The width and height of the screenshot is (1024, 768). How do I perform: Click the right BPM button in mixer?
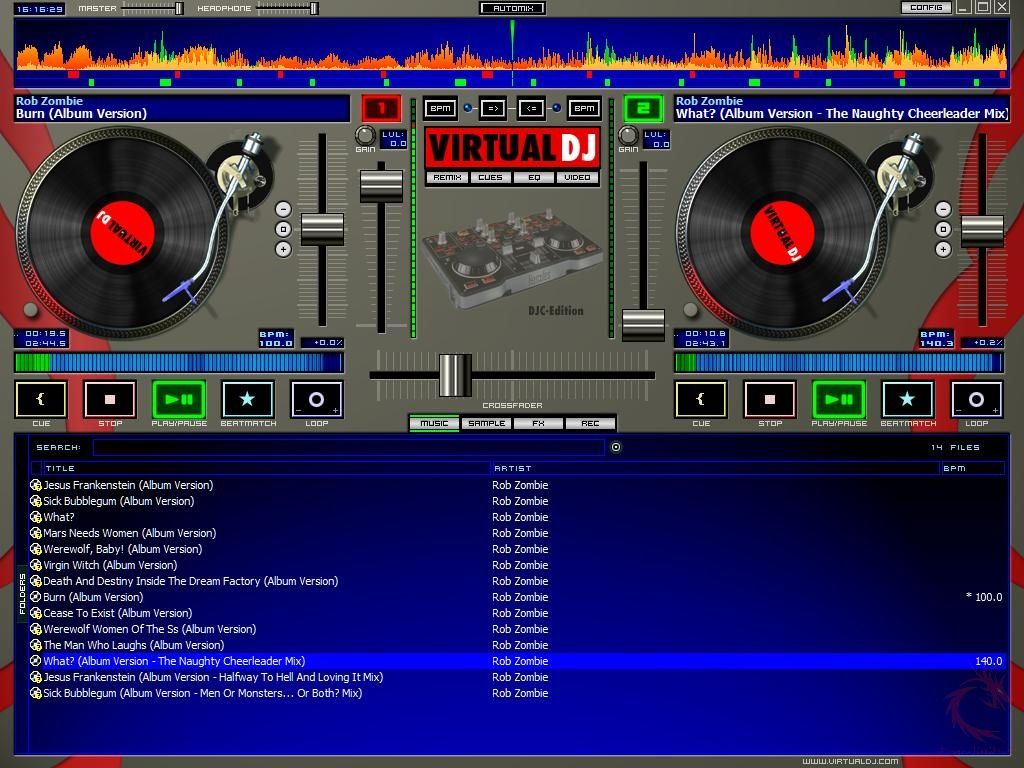(x=584, y=108)
